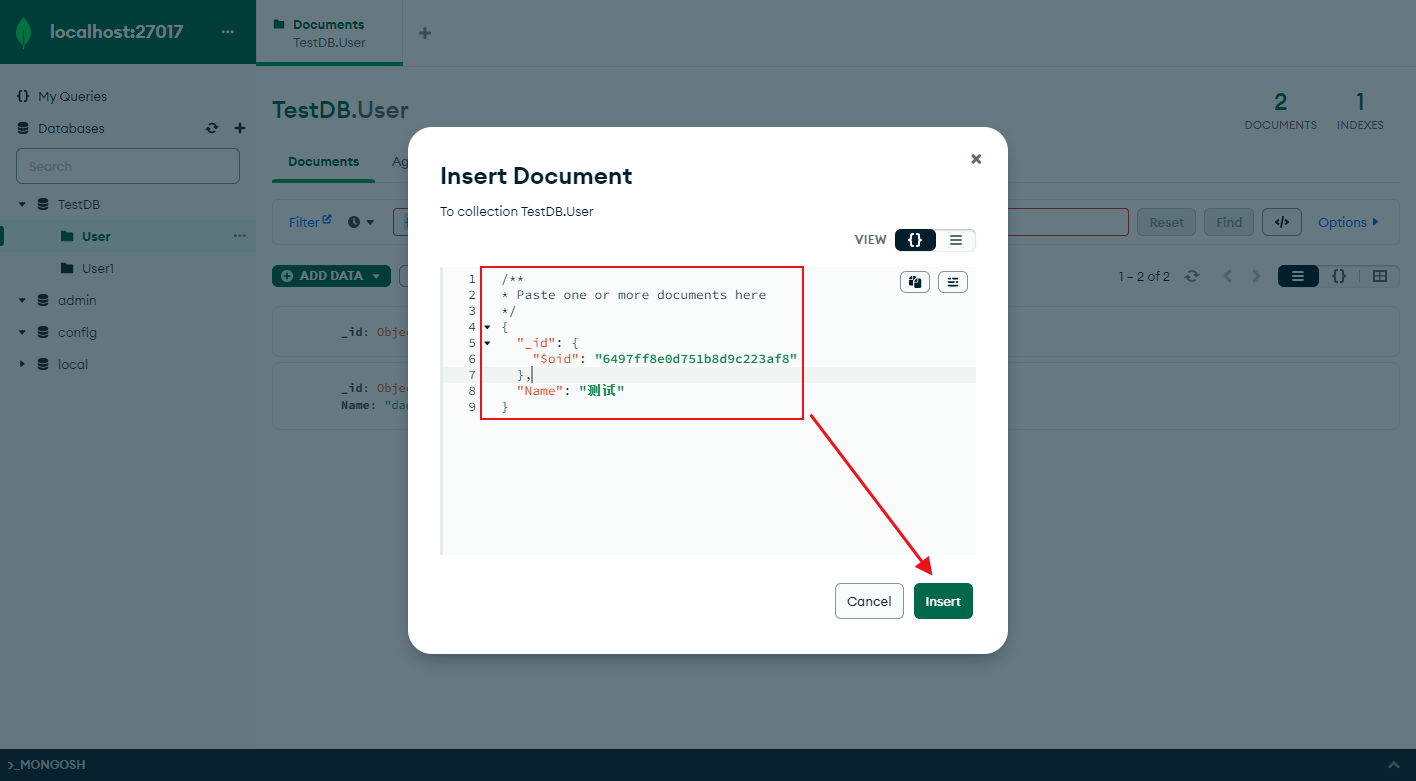The image size is (1416, 781).
Task: Go to the next page of documents
Action: pos(1257,276)
